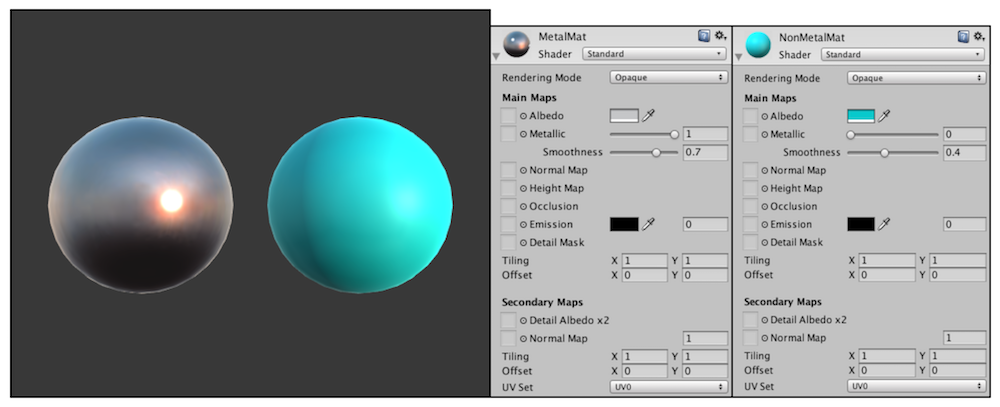
Task: Click NonMetalMat Albedo texture slot
Action: tap(751, 116)
